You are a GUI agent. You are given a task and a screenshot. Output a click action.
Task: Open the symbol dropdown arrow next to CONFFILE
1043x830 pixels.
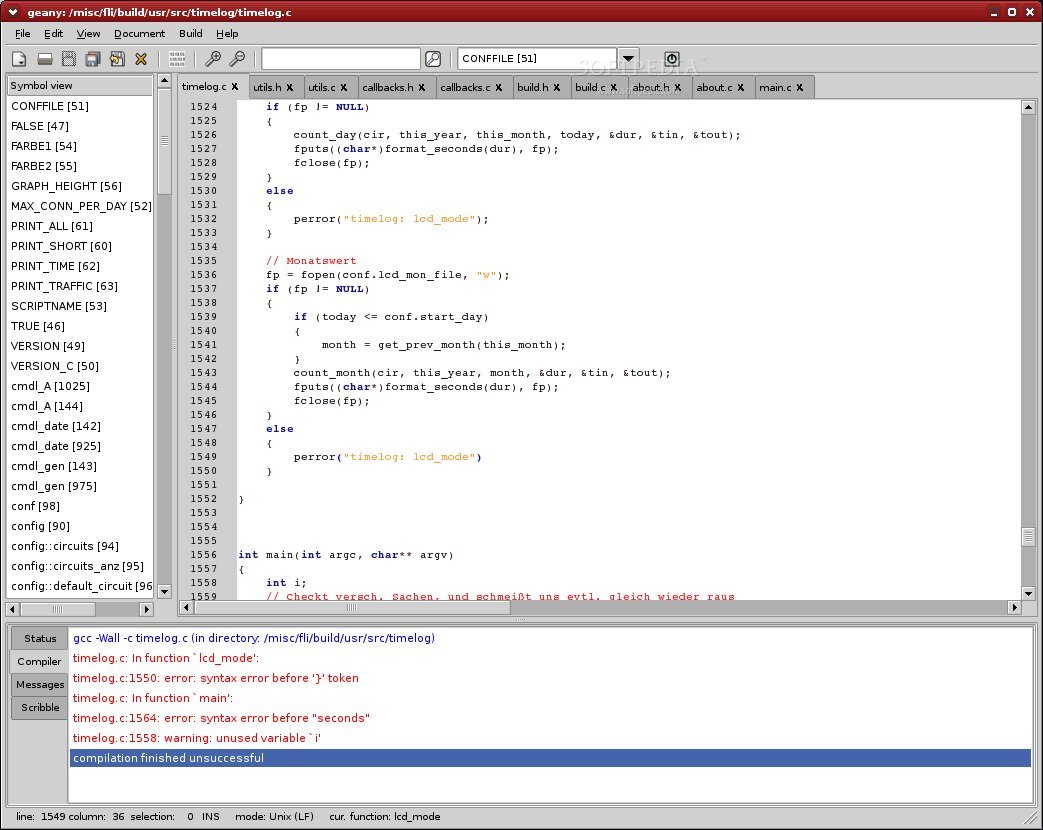(x=628, y=59)
